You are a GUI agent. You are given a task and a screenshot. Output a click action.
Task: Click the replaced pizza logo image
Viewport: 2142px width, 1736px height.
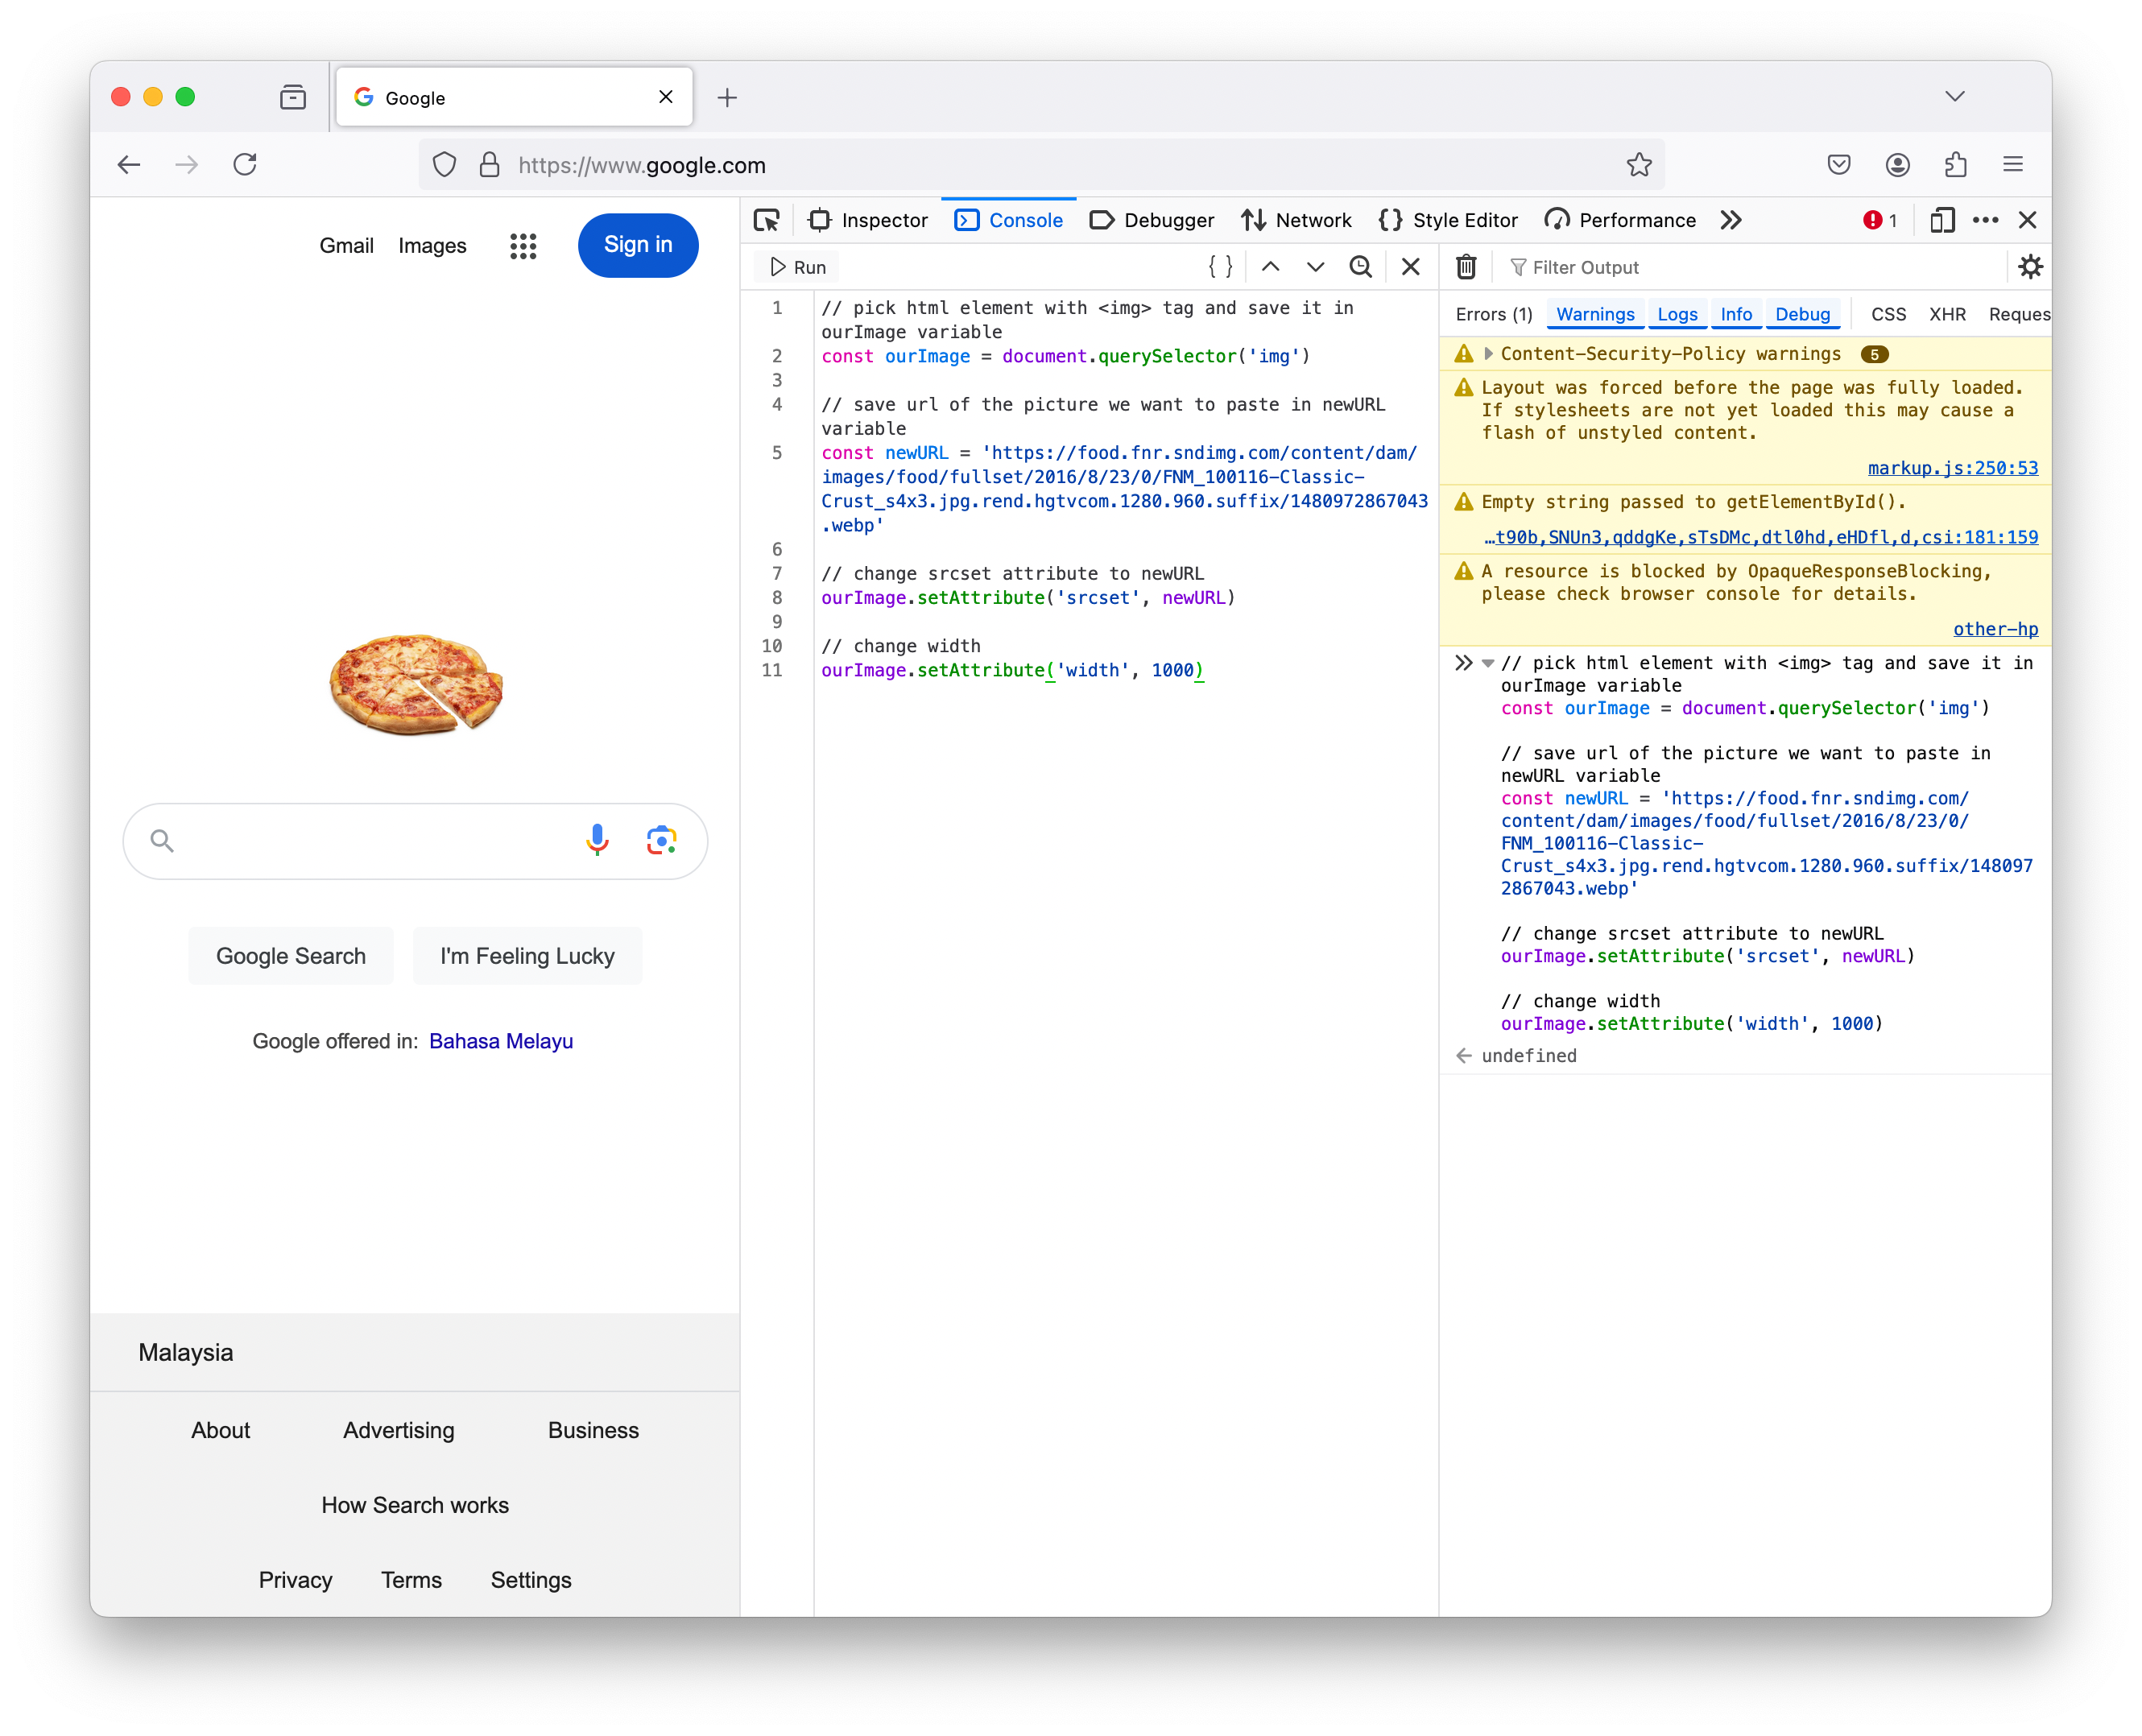[416, 684]
